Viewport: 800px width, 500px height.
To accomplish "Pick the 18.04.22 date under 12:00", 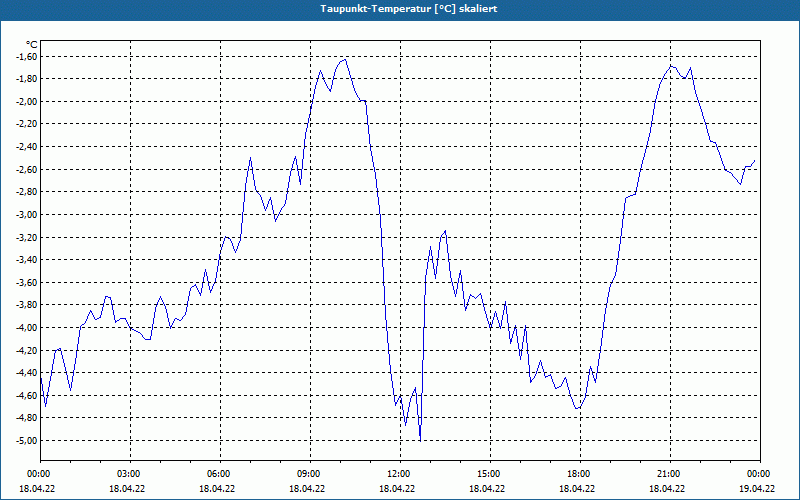I will [397, 488].
